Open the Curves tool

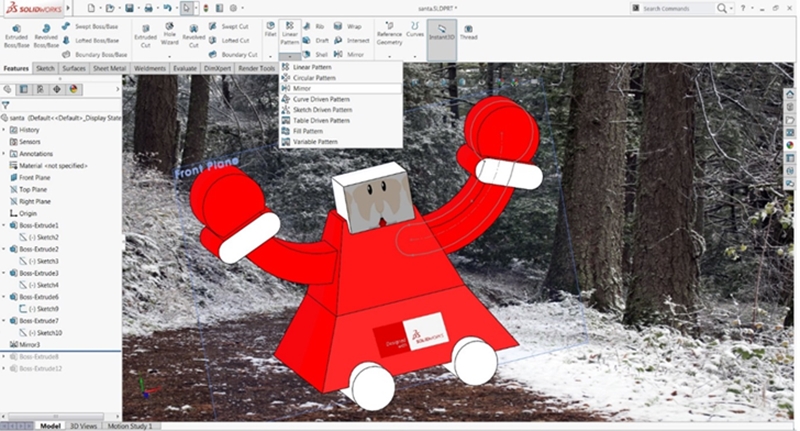(415, 29)
